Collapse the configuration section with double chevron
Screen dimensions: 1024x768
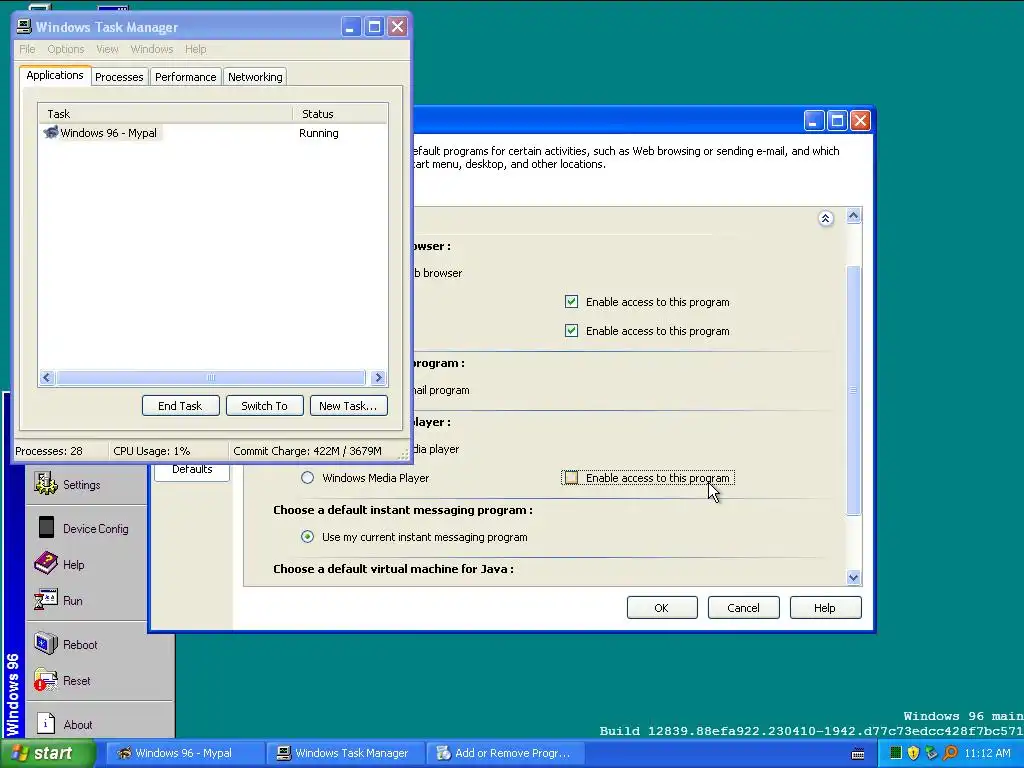pos(825,218)
